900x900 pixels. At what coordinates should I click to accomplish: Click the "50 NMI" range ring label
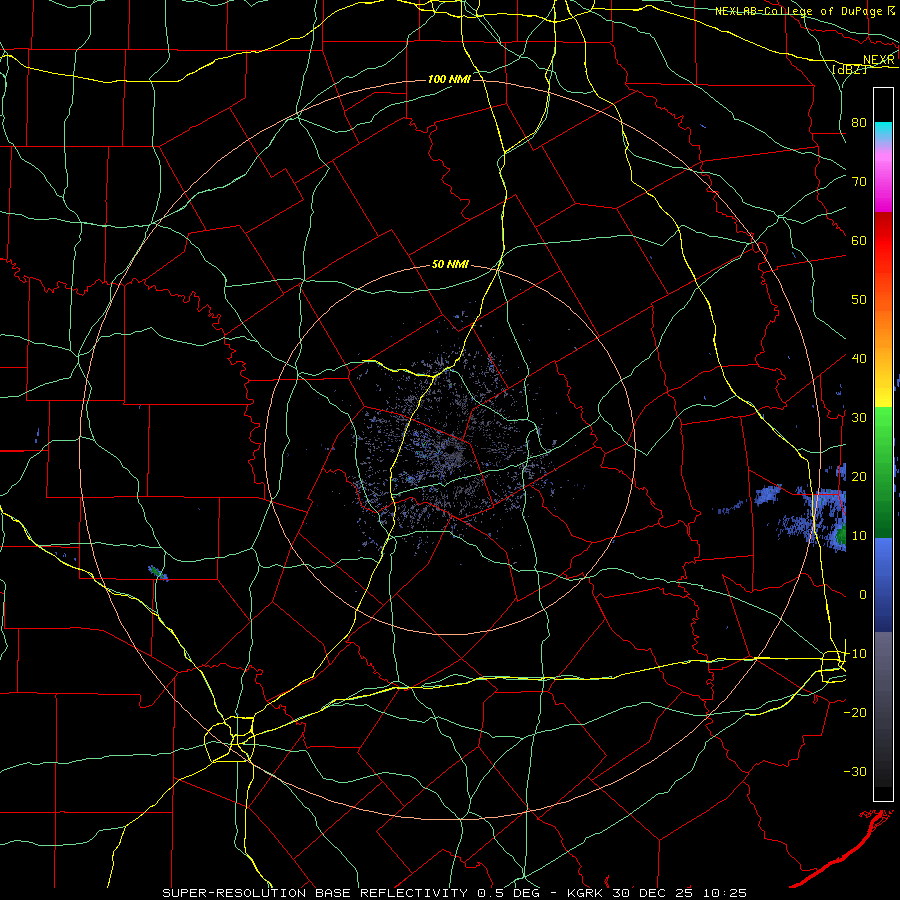click(450, 265)
